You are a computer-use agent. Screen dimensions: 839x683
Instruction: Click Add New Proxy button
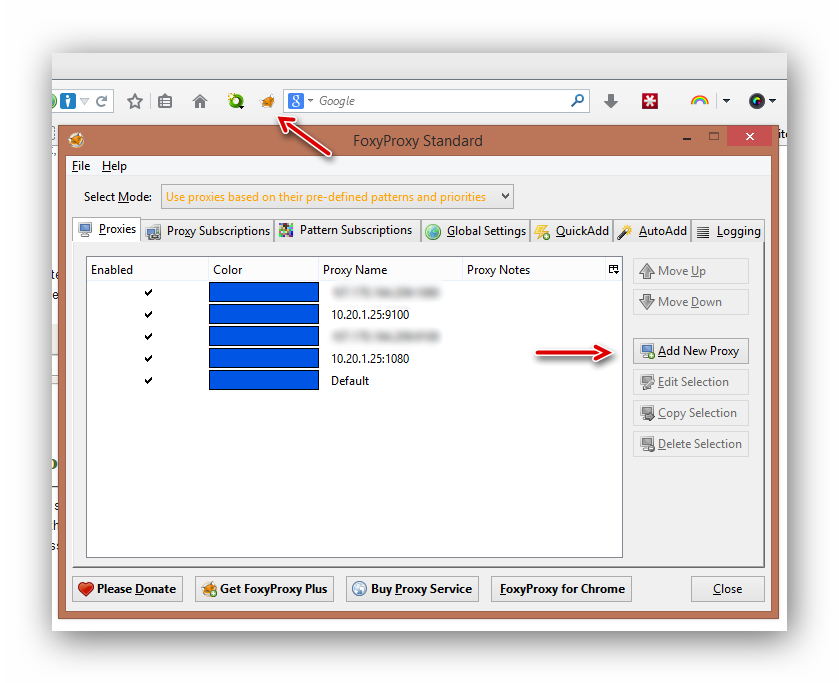pos(691,351)
